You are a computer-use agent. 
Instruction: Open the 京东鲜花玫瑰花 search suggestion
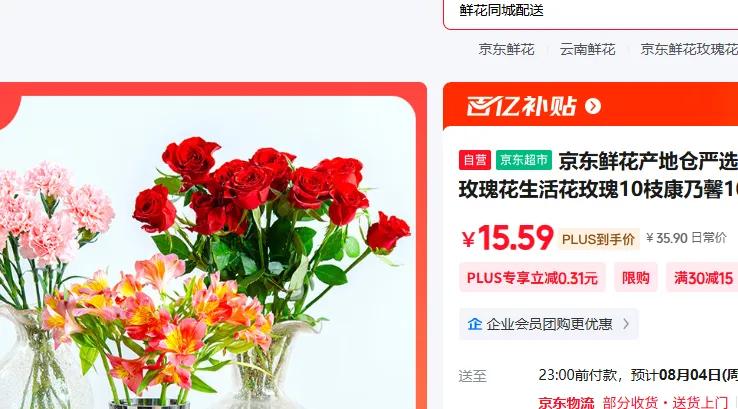coord(689,49)
